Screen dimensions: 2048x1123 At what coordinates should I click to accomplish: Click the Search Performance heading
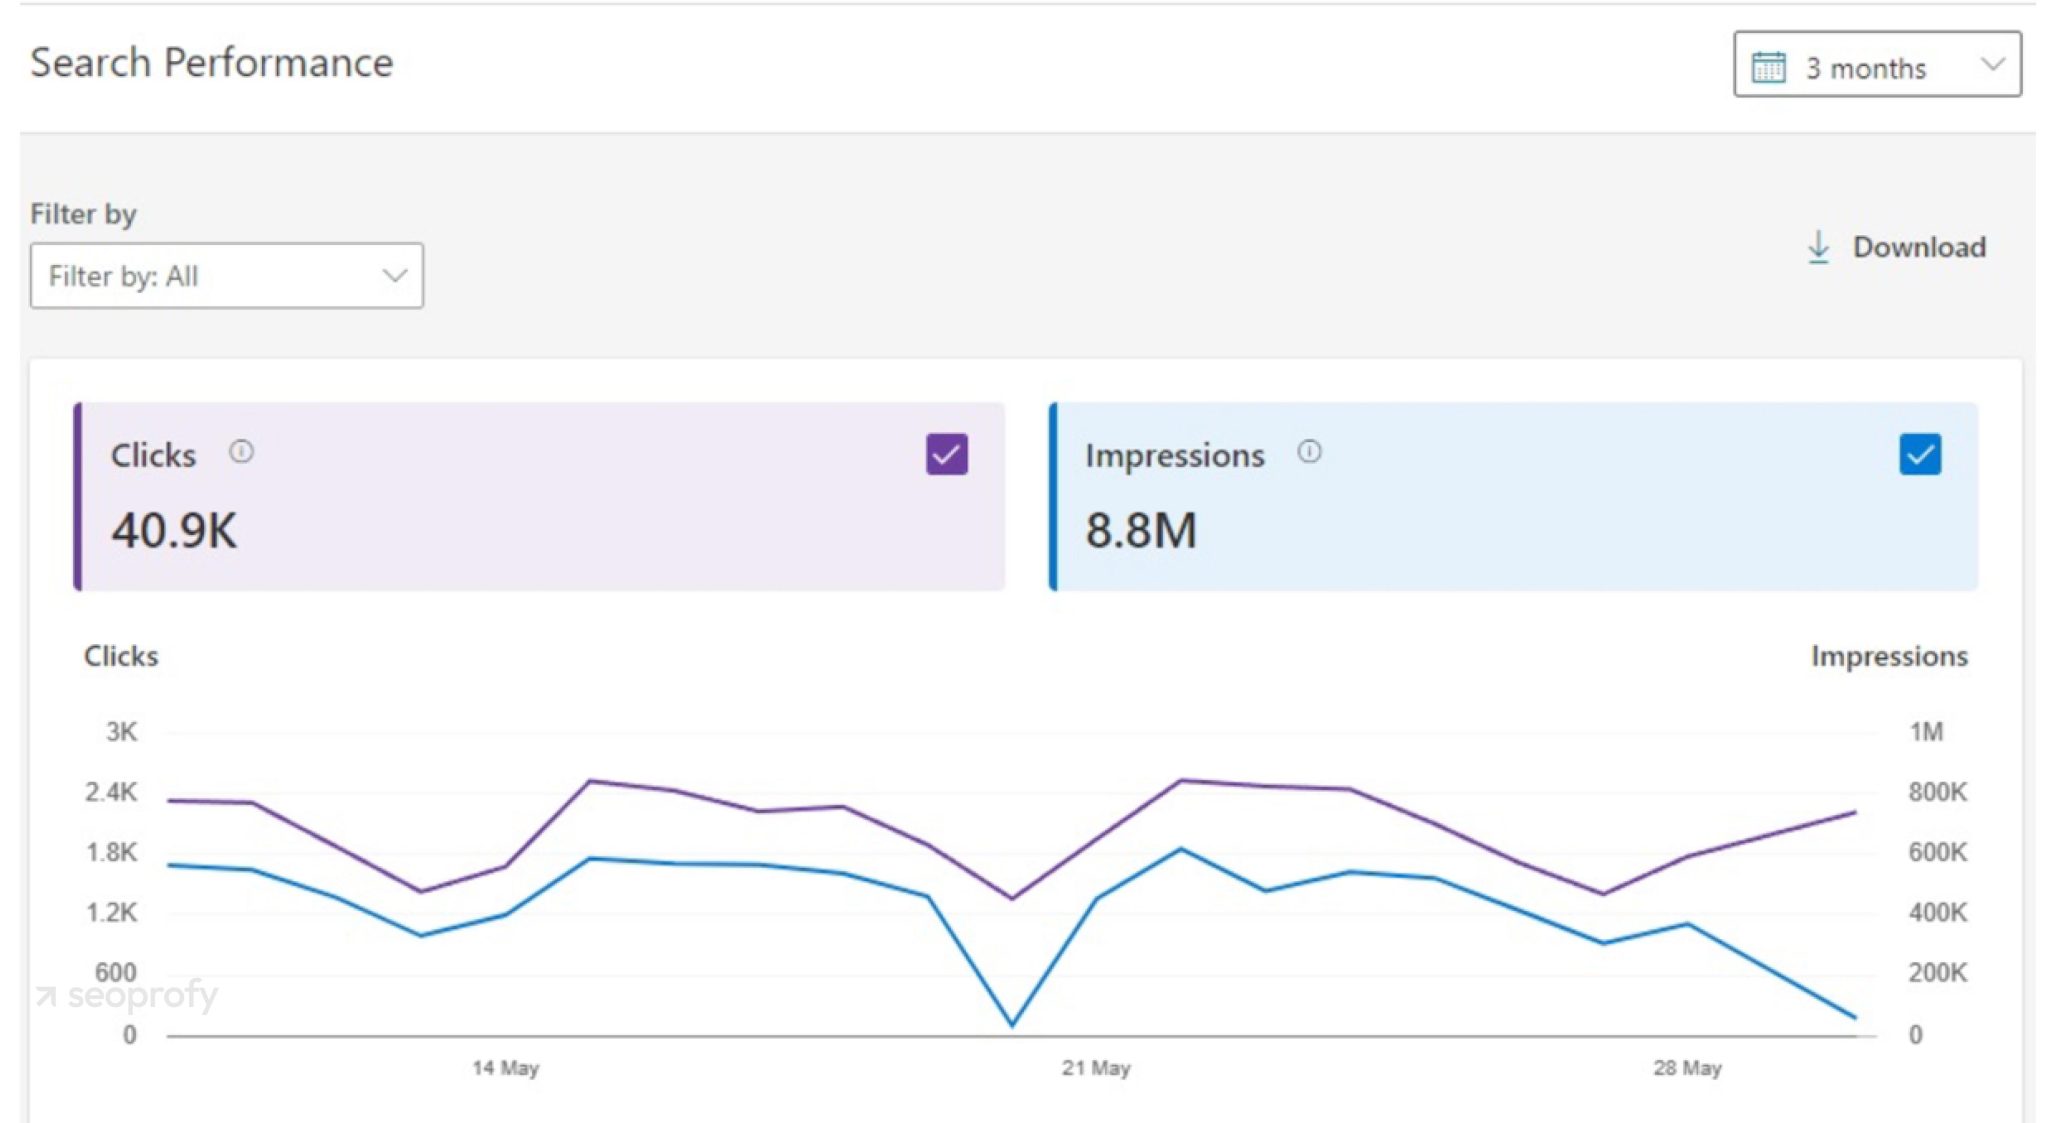pos(211,63)
